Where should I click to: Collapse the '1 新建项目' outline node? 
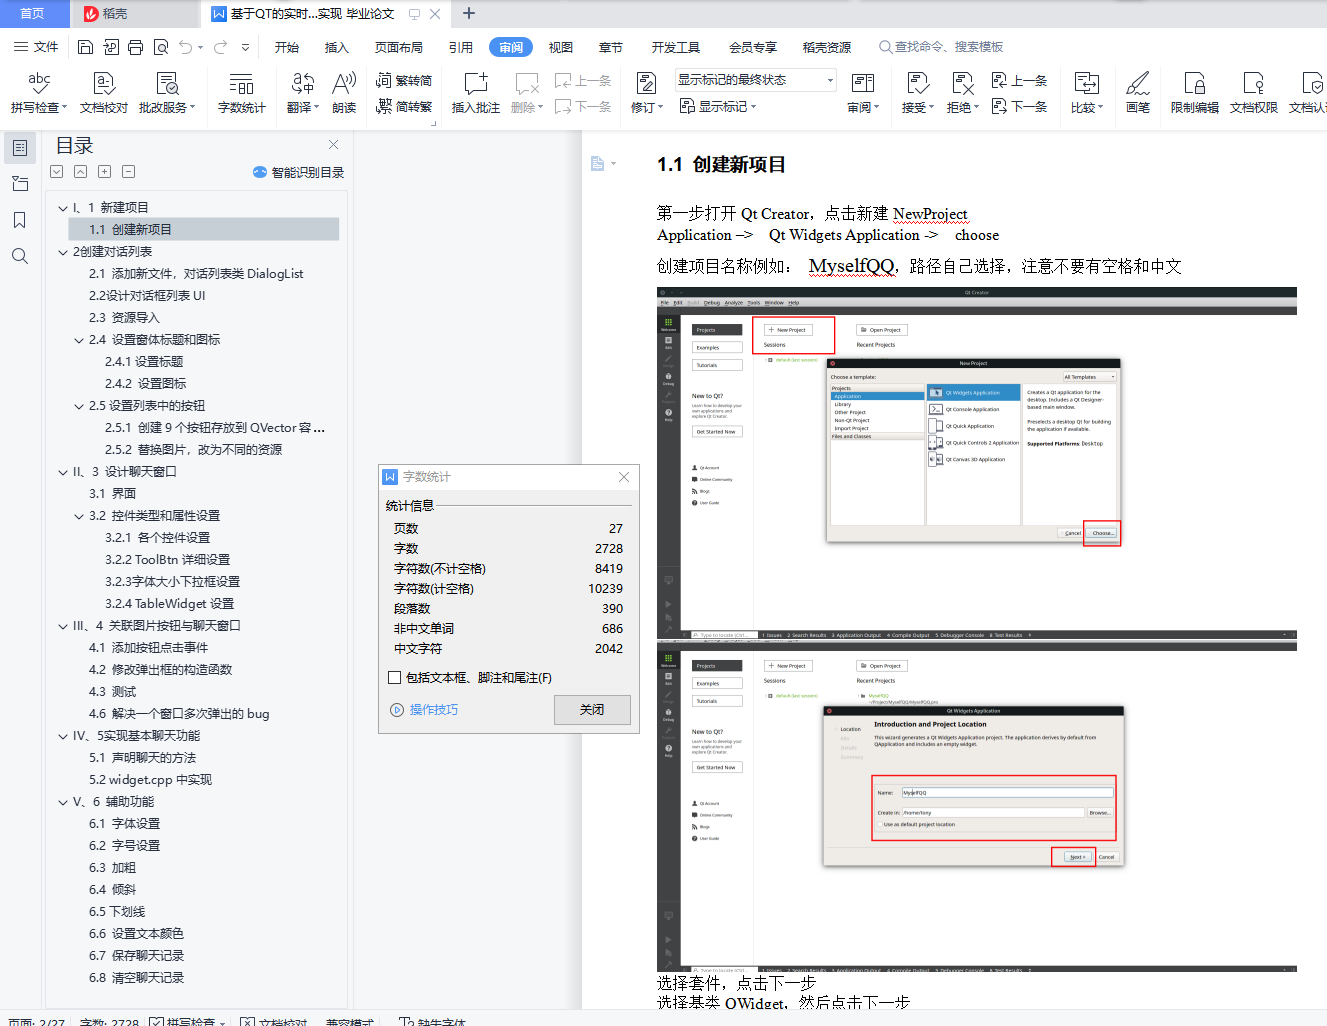click(x=63, y=208)
